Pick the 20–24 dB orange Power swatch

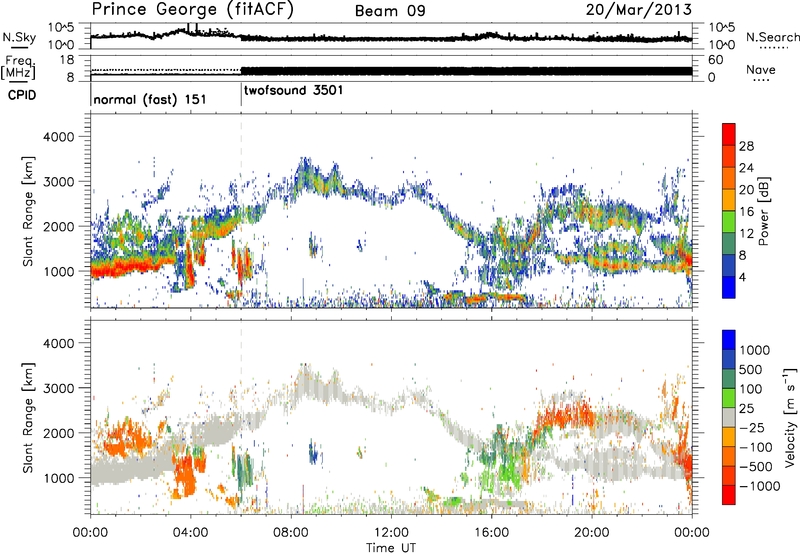(x=729, y=179)
